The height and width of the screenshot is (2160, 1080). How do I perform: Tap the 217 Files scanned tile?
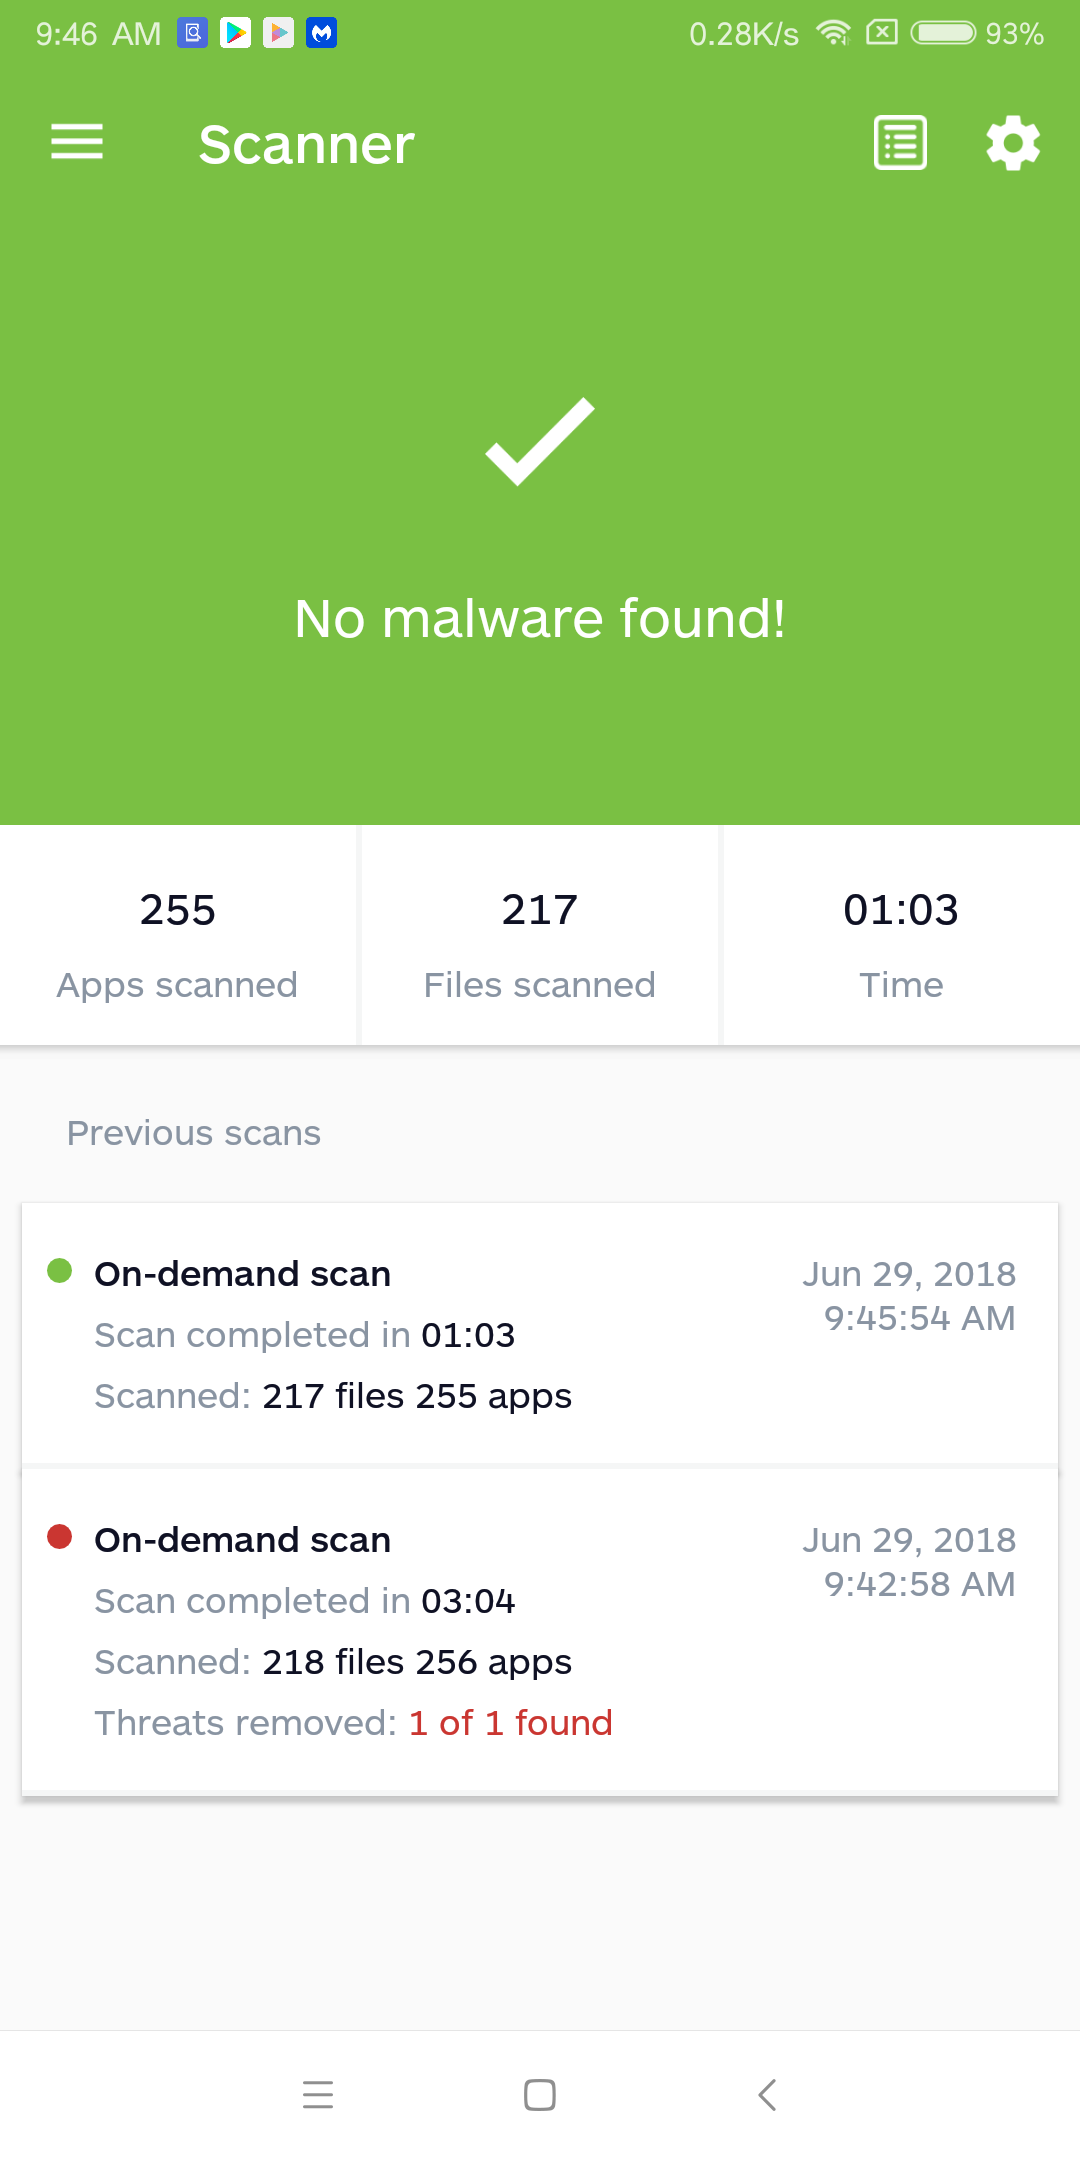tap(540, 935)
